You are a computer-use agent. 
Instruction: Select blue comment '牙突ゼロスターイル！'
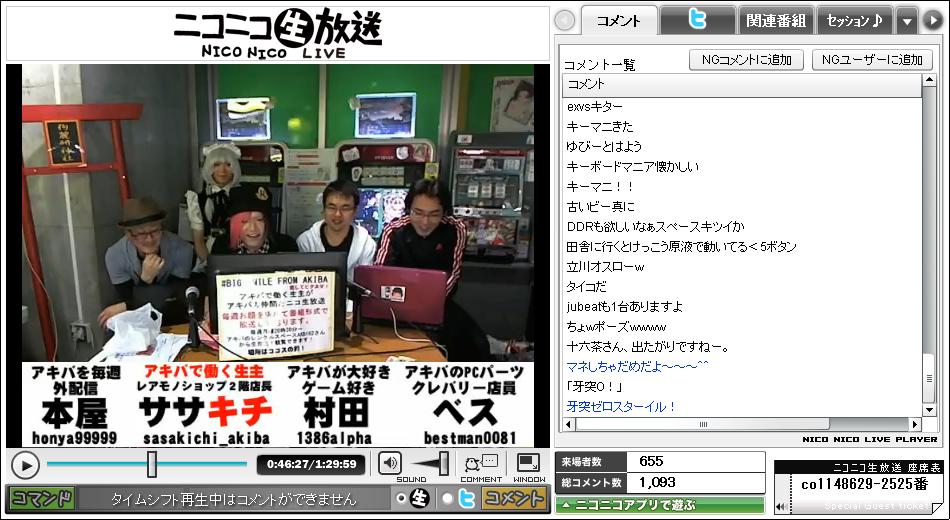(x=621, y=407)
